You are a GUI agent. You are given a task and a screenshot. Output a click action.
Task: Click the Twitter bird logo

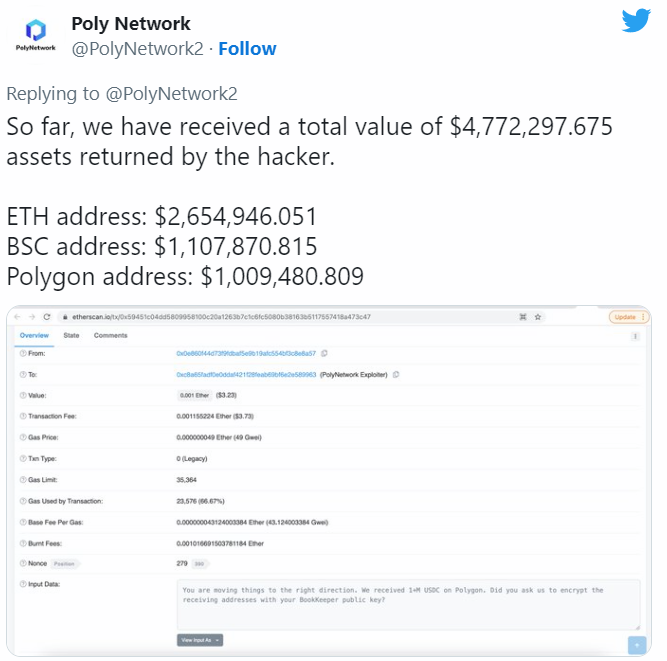(x=636, y=21)
